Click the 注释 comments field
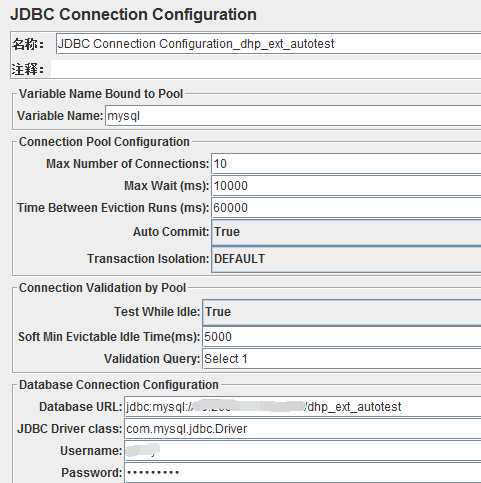Viewport: 481px width, 483px height. 266,69
